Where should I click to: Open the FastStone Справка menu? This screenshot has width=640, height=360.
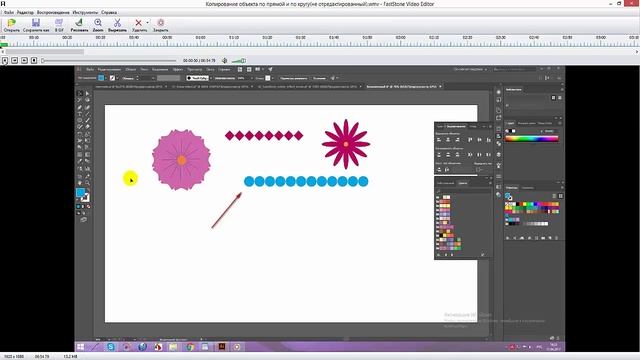[109, 12]
